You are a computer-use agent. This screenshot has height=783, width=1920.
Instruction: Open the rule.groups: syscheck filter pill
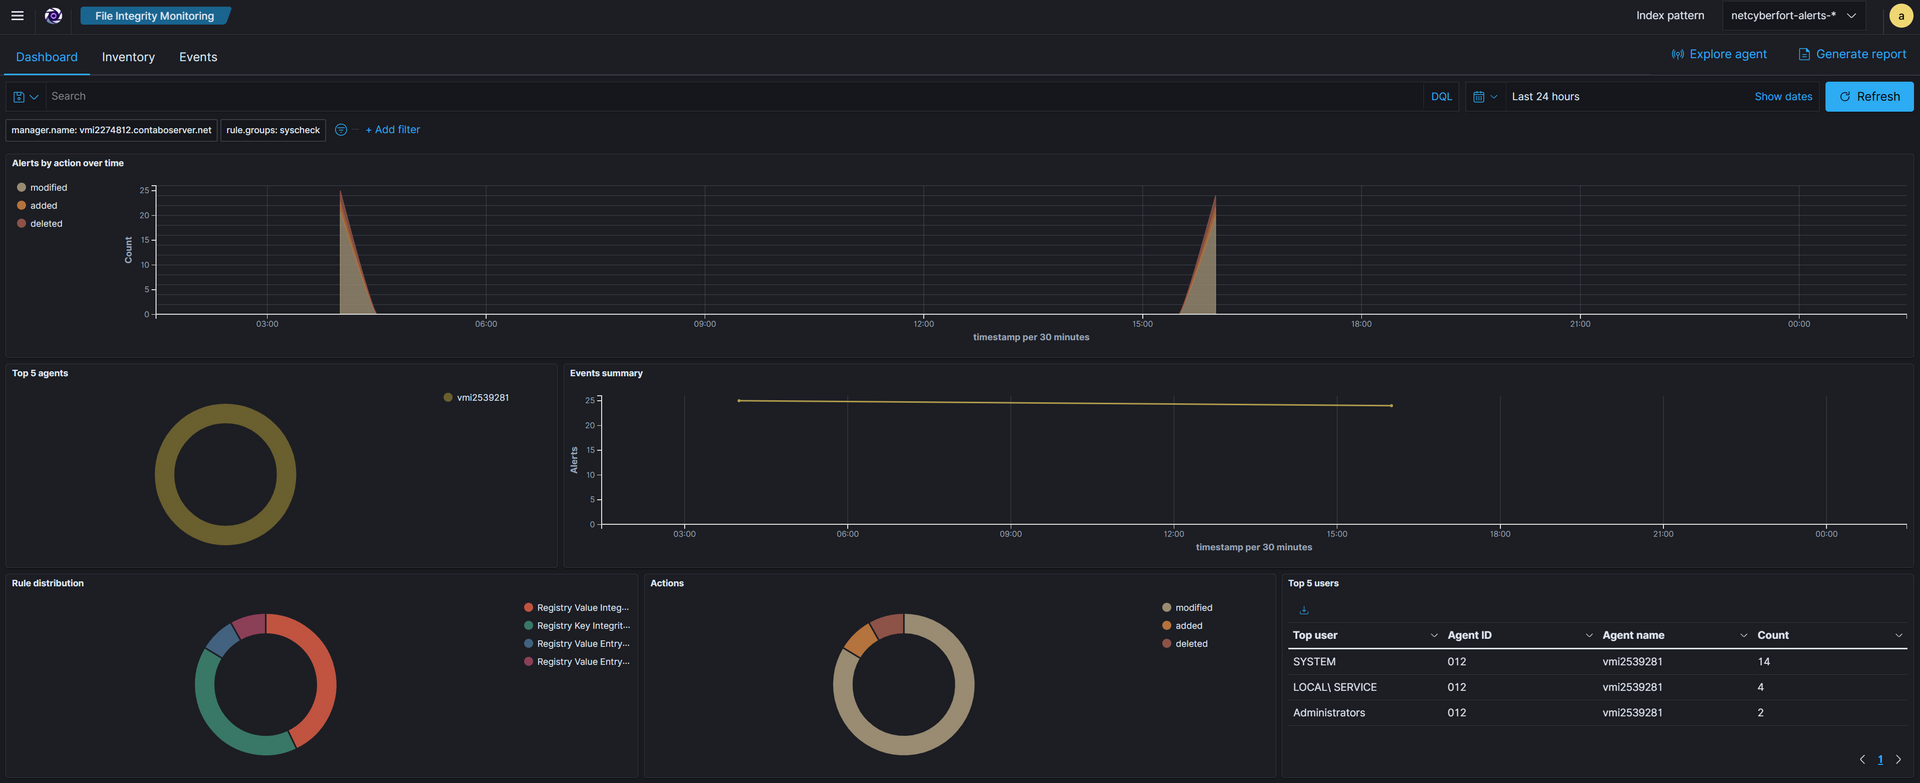pyautogui.click(x=273, y=130)
